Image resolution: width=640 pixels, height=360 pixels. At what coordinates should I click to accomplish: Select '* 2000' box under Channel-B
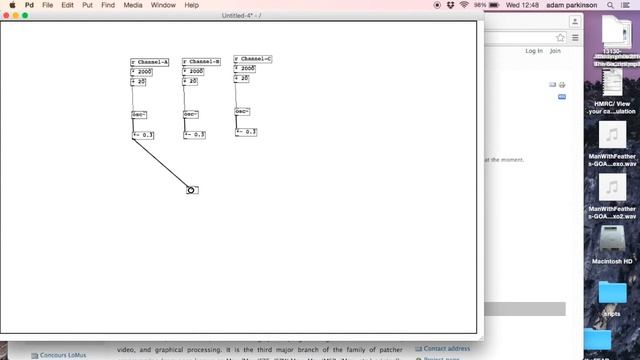tap(193, 71)
